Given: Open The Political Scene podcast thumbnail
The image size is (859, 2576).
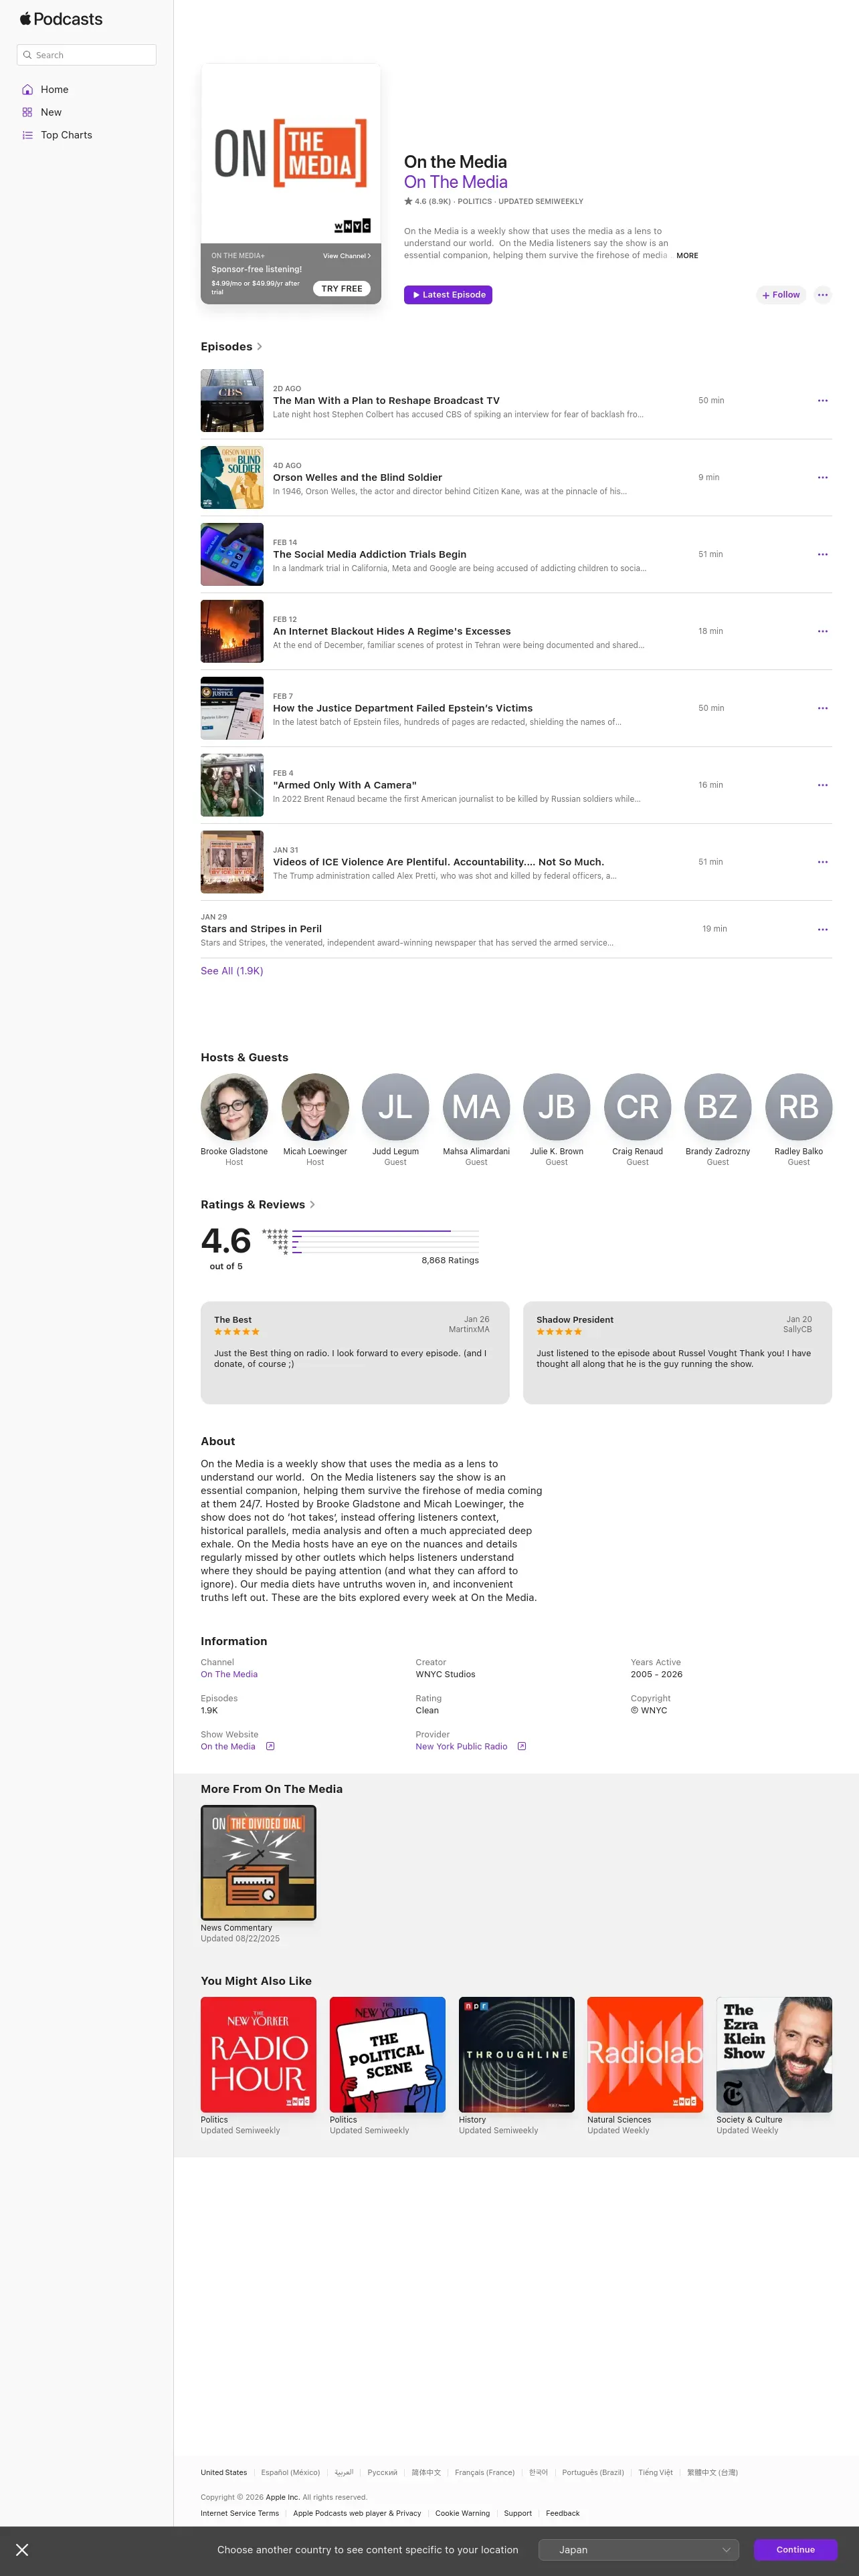Looking at the screenshot, I should coord(387,2055).
